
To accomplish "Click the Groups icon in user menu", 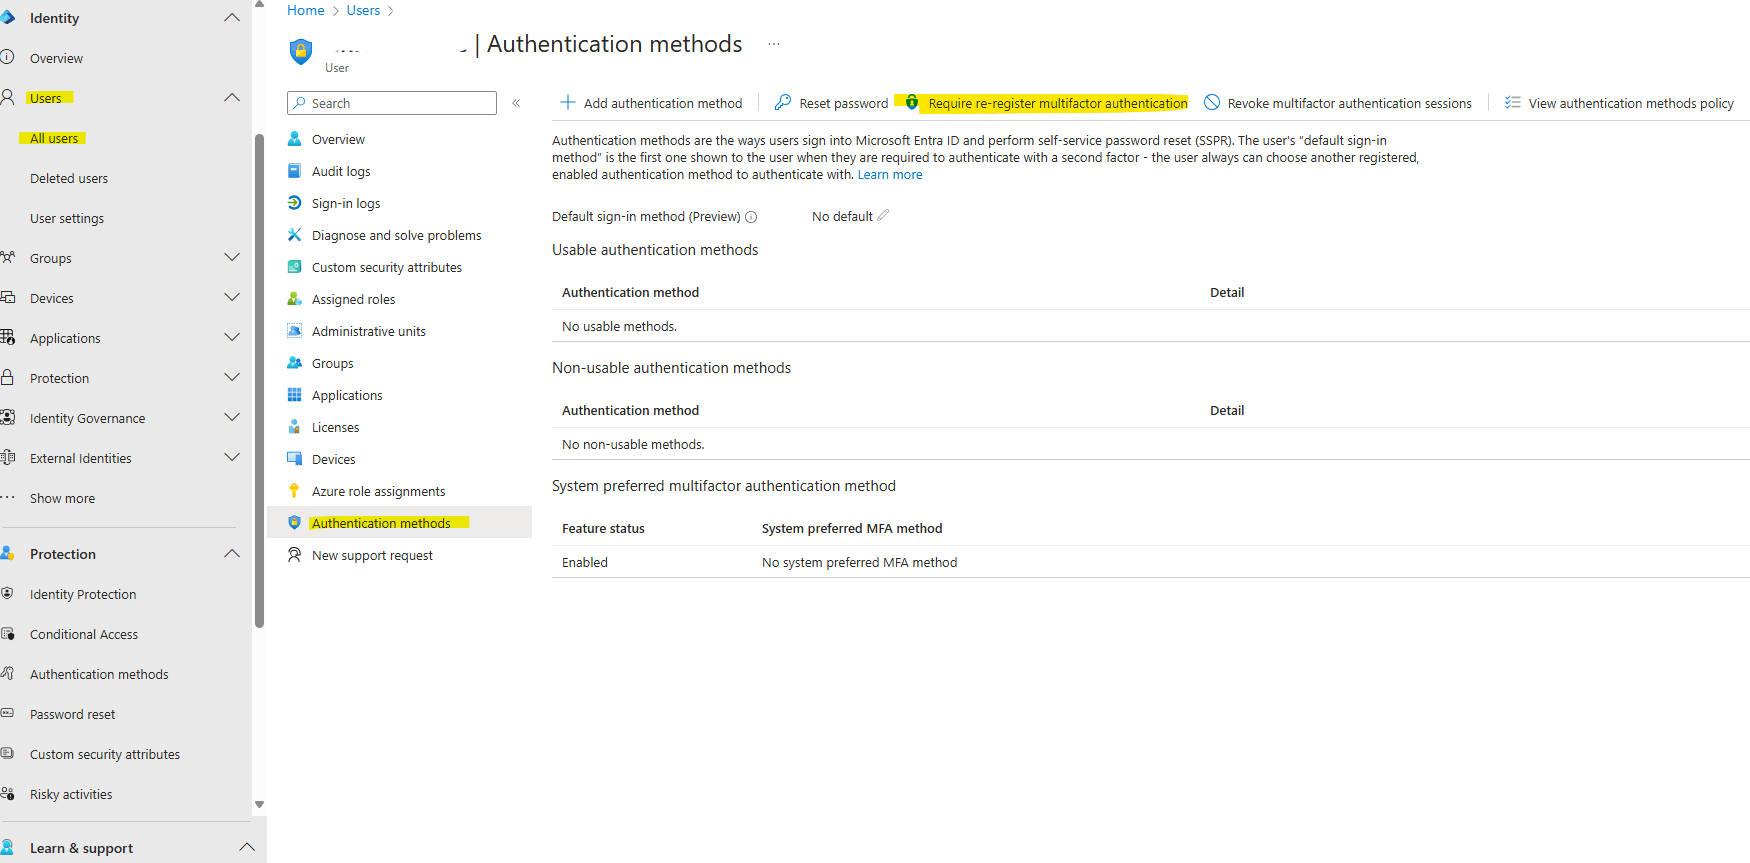I will coord(295,363).
